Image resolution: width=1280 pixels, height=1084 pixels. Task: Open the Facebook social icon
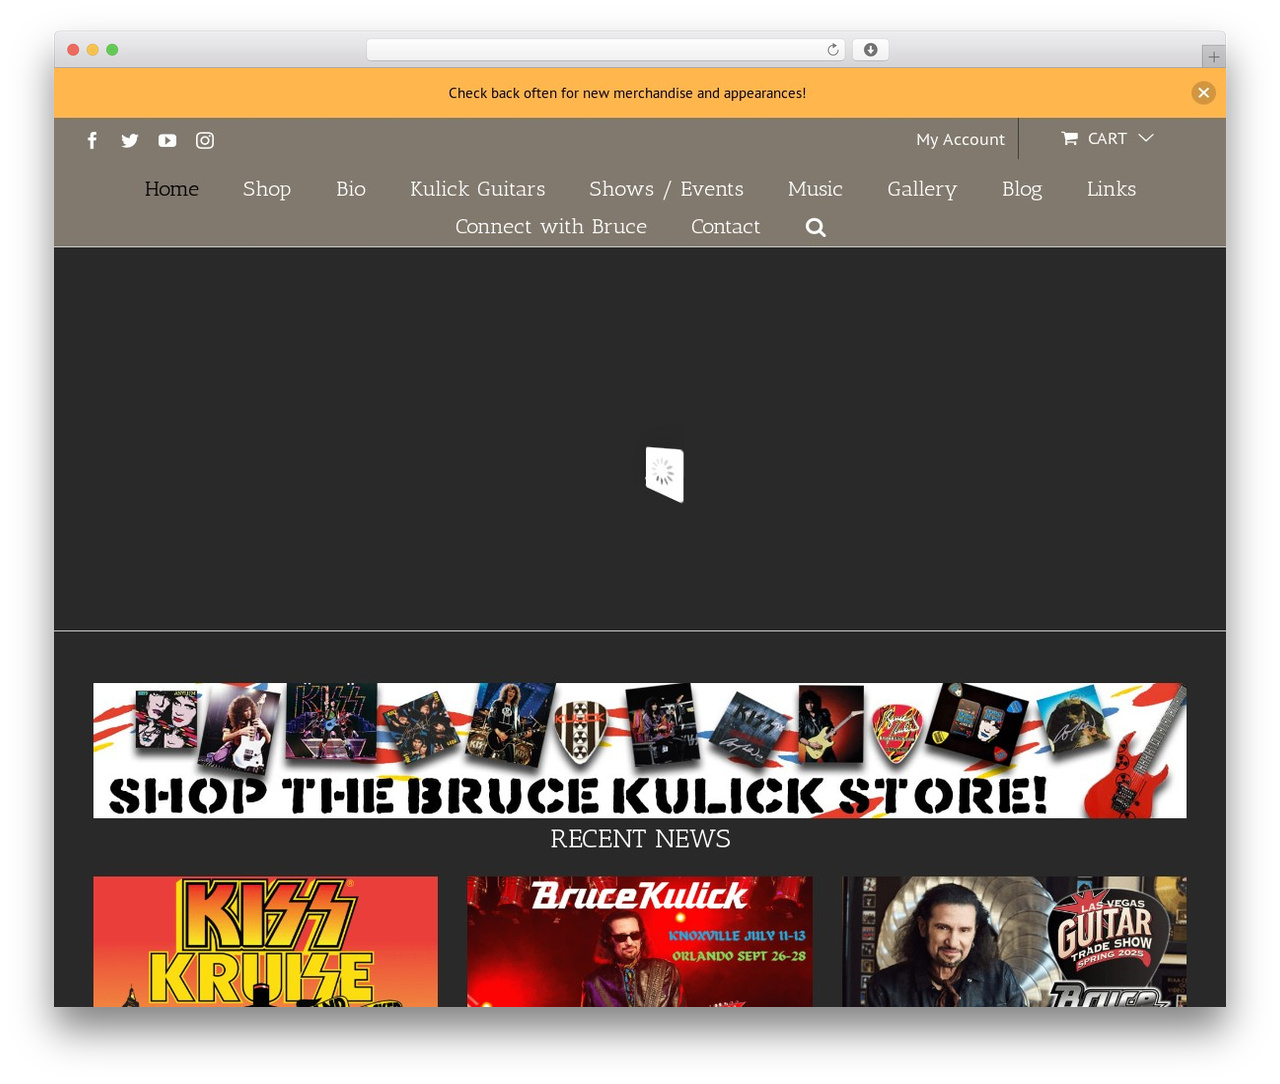tap(92, 140)
